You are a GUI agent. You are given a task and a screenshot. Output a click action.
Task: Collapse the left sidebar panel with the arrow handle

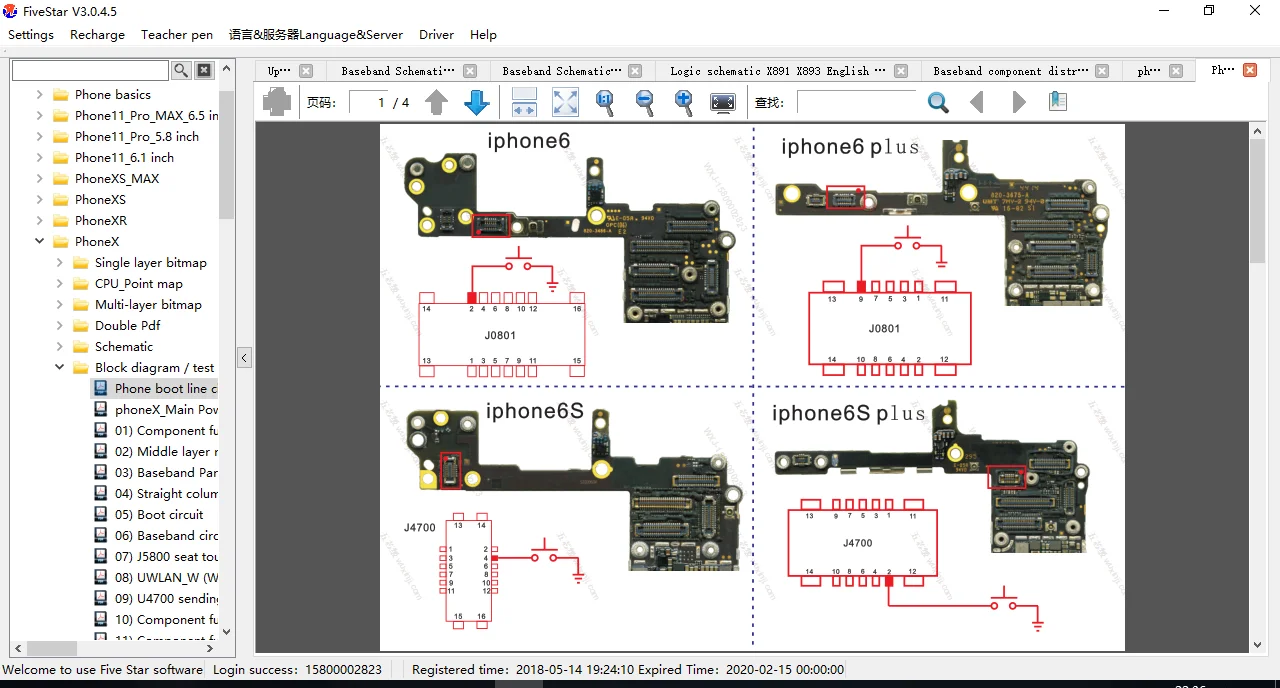pyautogui.click(x=245, y=358)
